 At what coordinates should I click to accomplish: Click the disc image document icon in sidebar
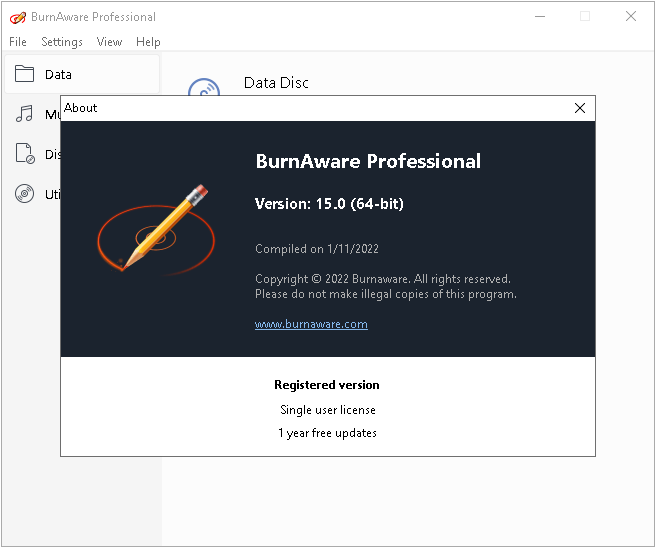[25, 153]
